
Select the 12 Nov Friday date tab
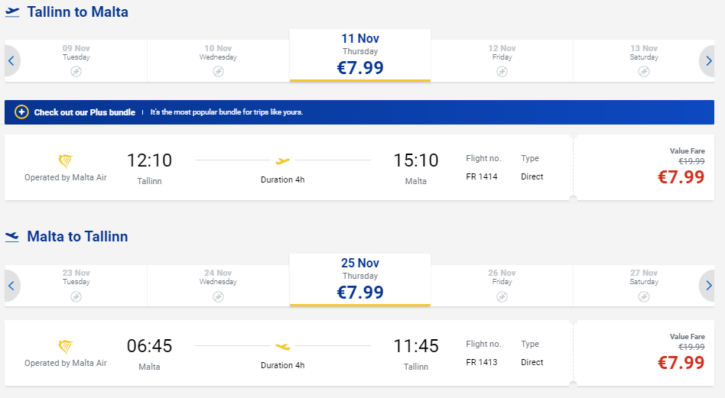tap(502, 61)
